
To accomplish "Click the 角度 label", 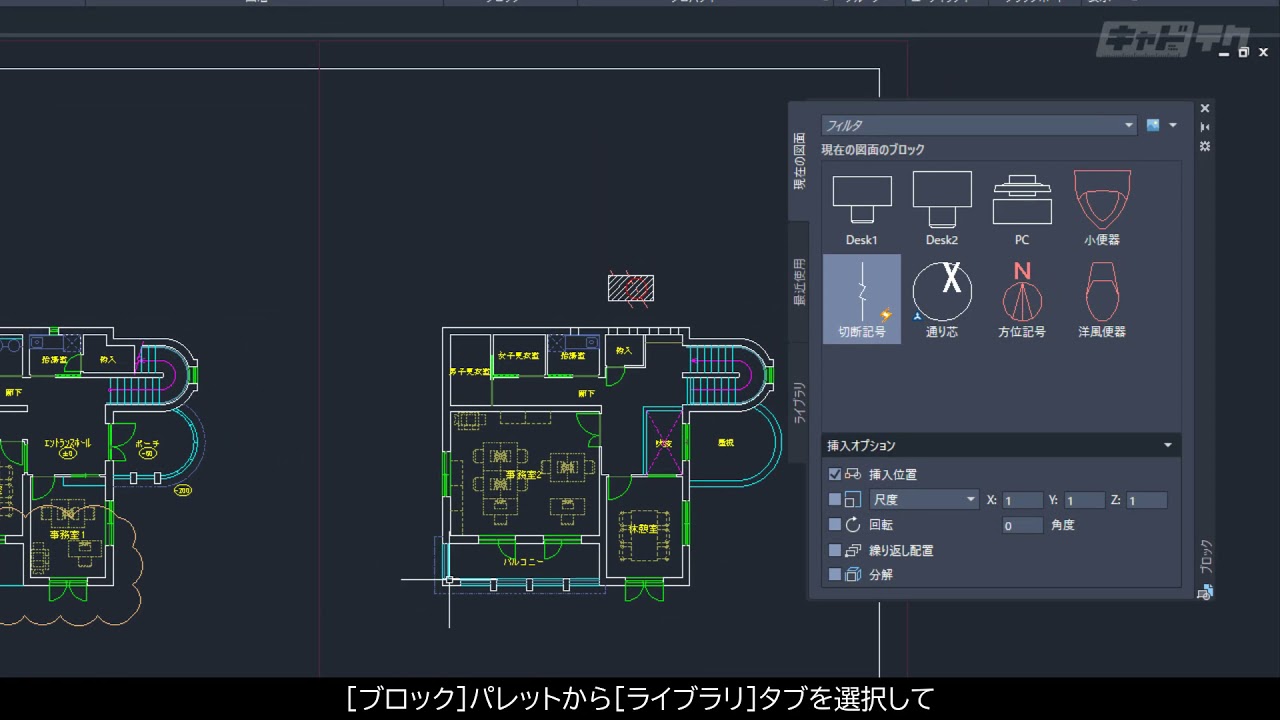I will [x=1063, y=524].
